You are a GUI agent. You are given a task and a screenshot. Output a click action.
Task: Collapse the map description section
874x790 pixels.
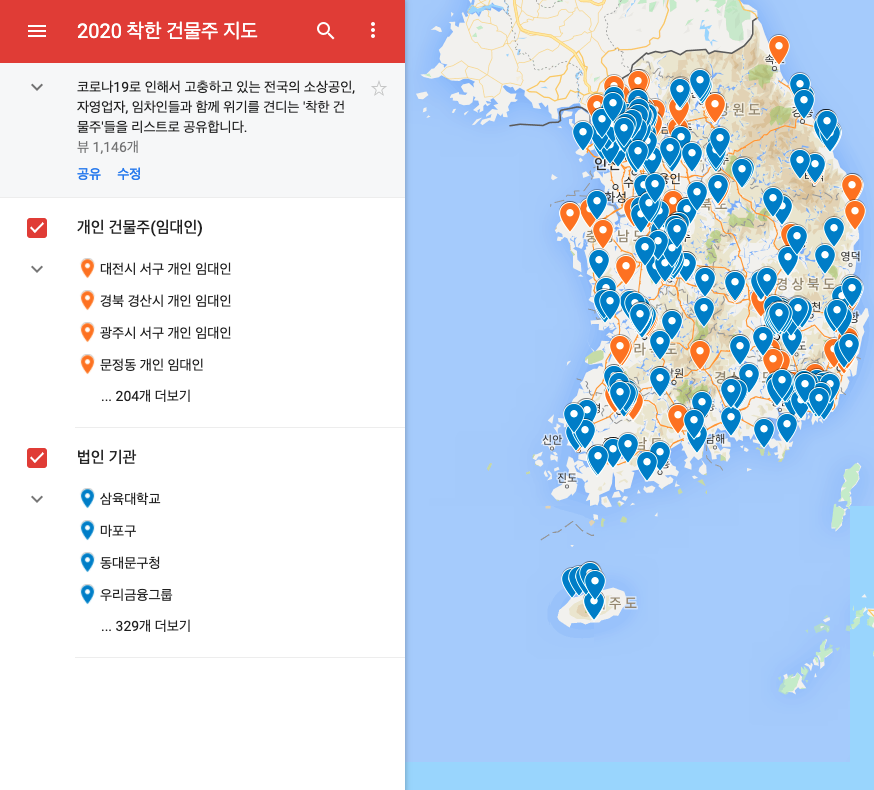(36, 88)
